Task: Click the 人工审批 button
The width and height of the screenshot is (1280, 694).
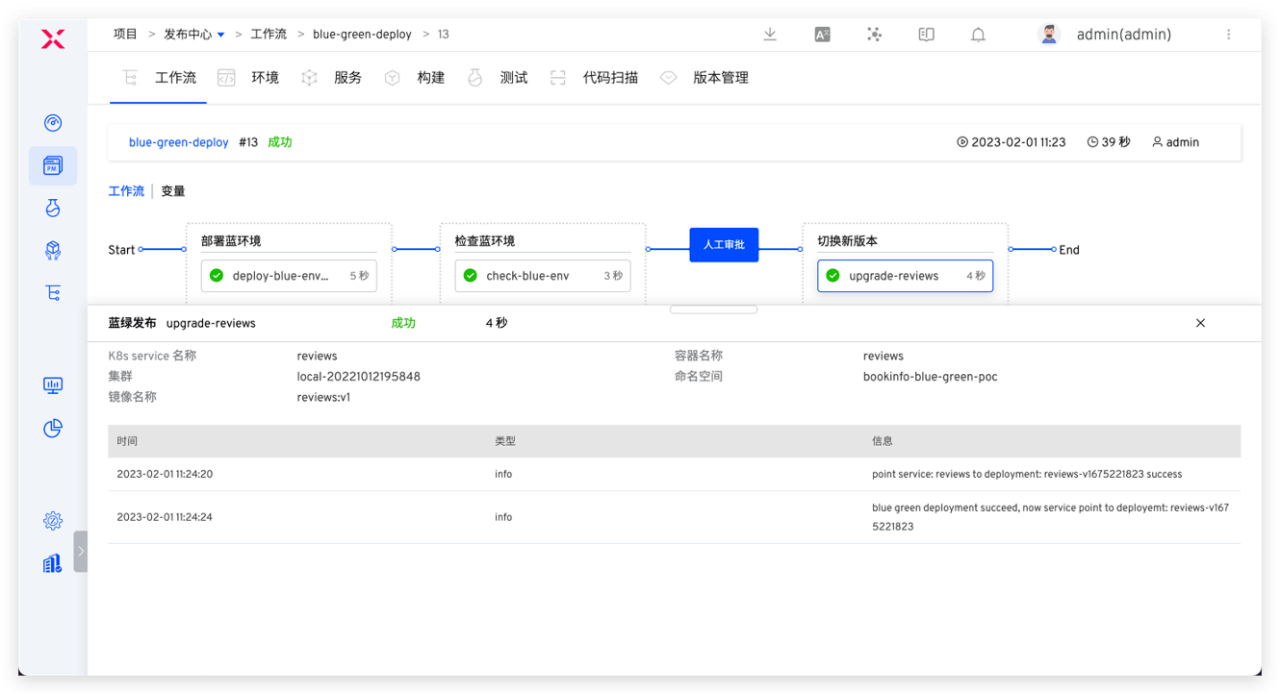Action: tap(723, 245)
